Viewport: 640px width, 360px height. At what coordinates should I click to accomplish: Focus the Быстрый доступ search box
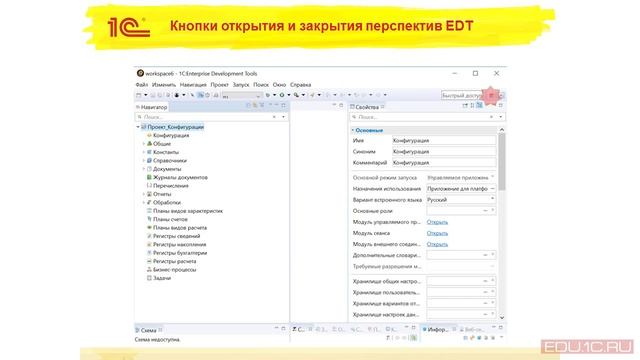point(461,95)
